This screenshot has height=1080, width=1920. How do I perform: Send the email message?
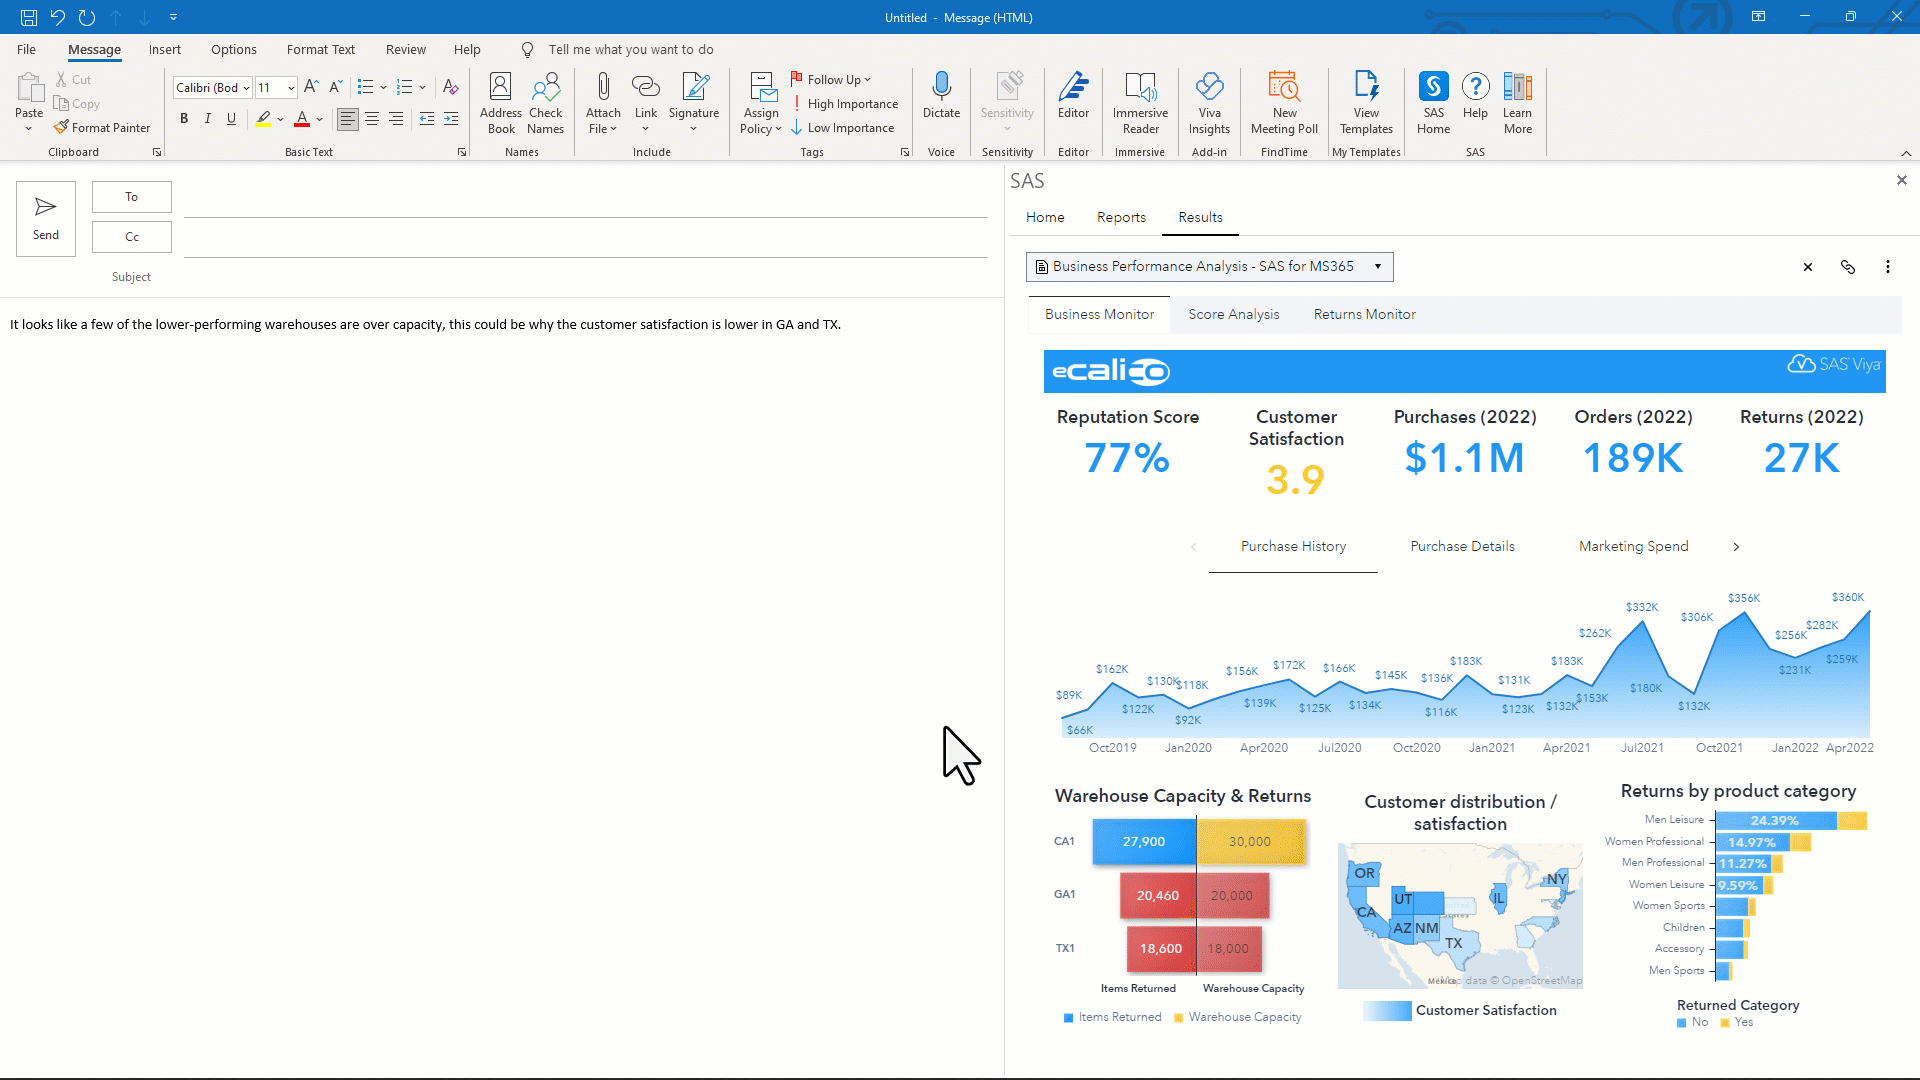(46, 218)
